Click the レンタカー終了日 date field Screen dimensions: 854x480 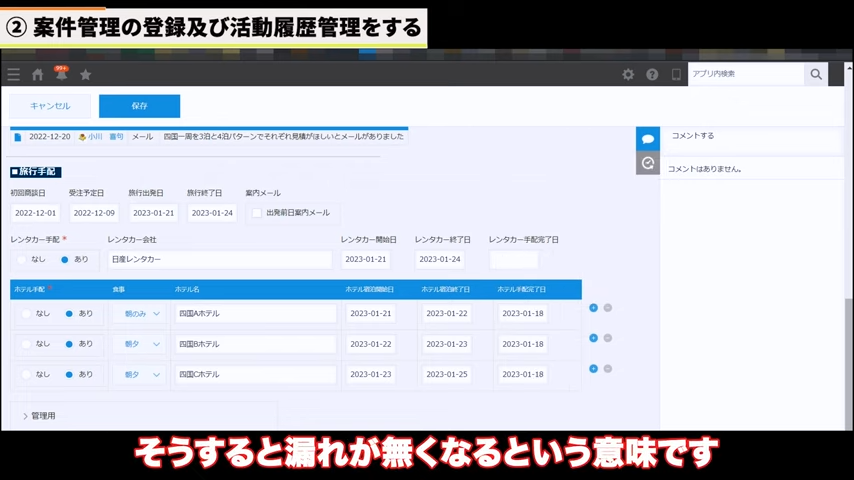(440, 259)
